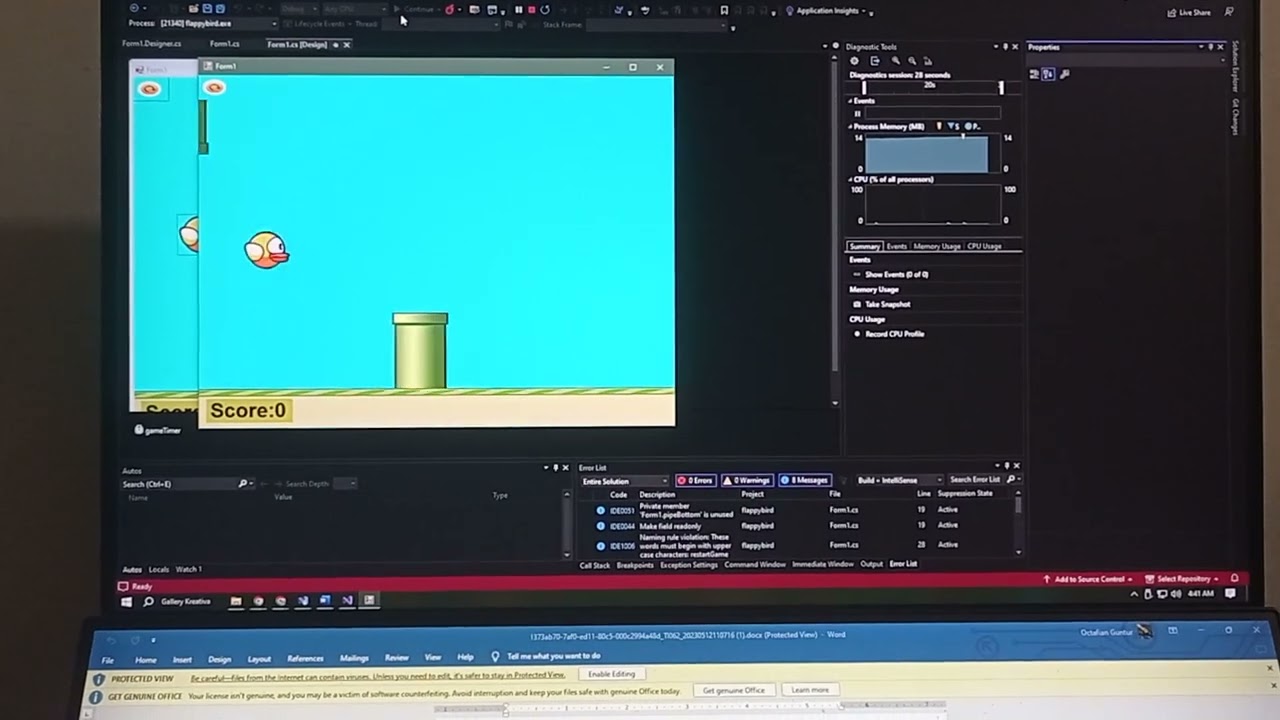Pin the Diagnostic Tools panel
1280x720 pixels.
pyautogui.click(x=1006, y=47)
